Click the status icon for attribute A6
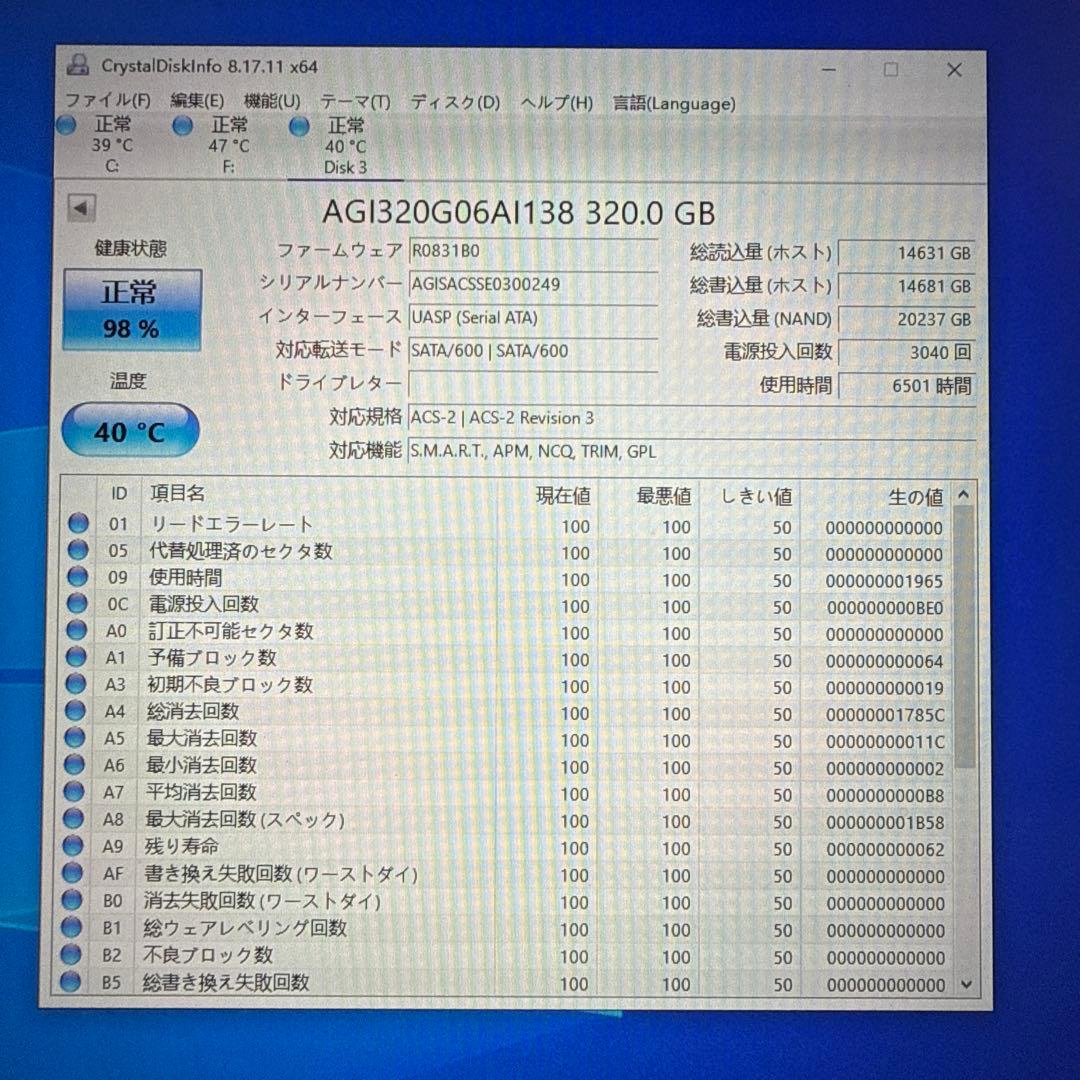This screenshot has width=1080, height=1080. (74, 765)
